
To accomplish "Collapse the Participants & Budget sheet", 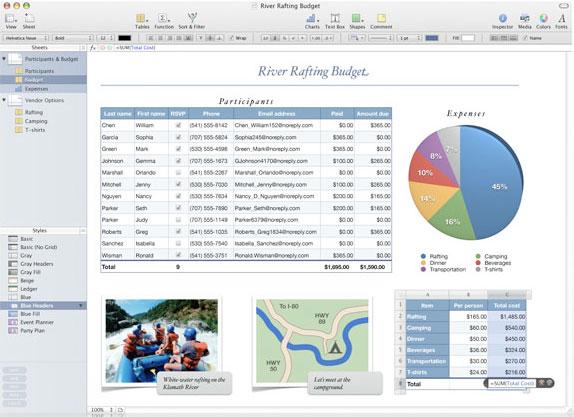I will coord(4,59).
